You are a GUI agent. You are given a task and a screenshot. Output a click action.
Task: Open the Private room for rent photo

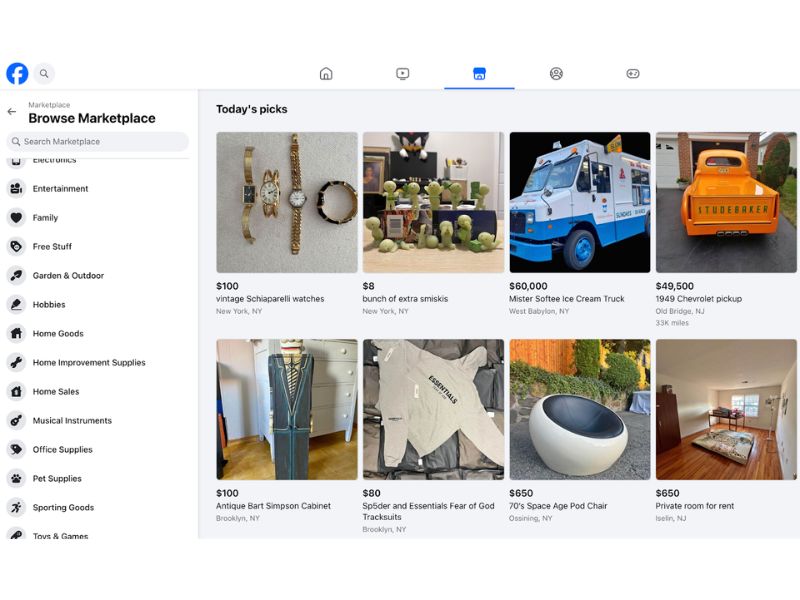(x=726, y=409)
